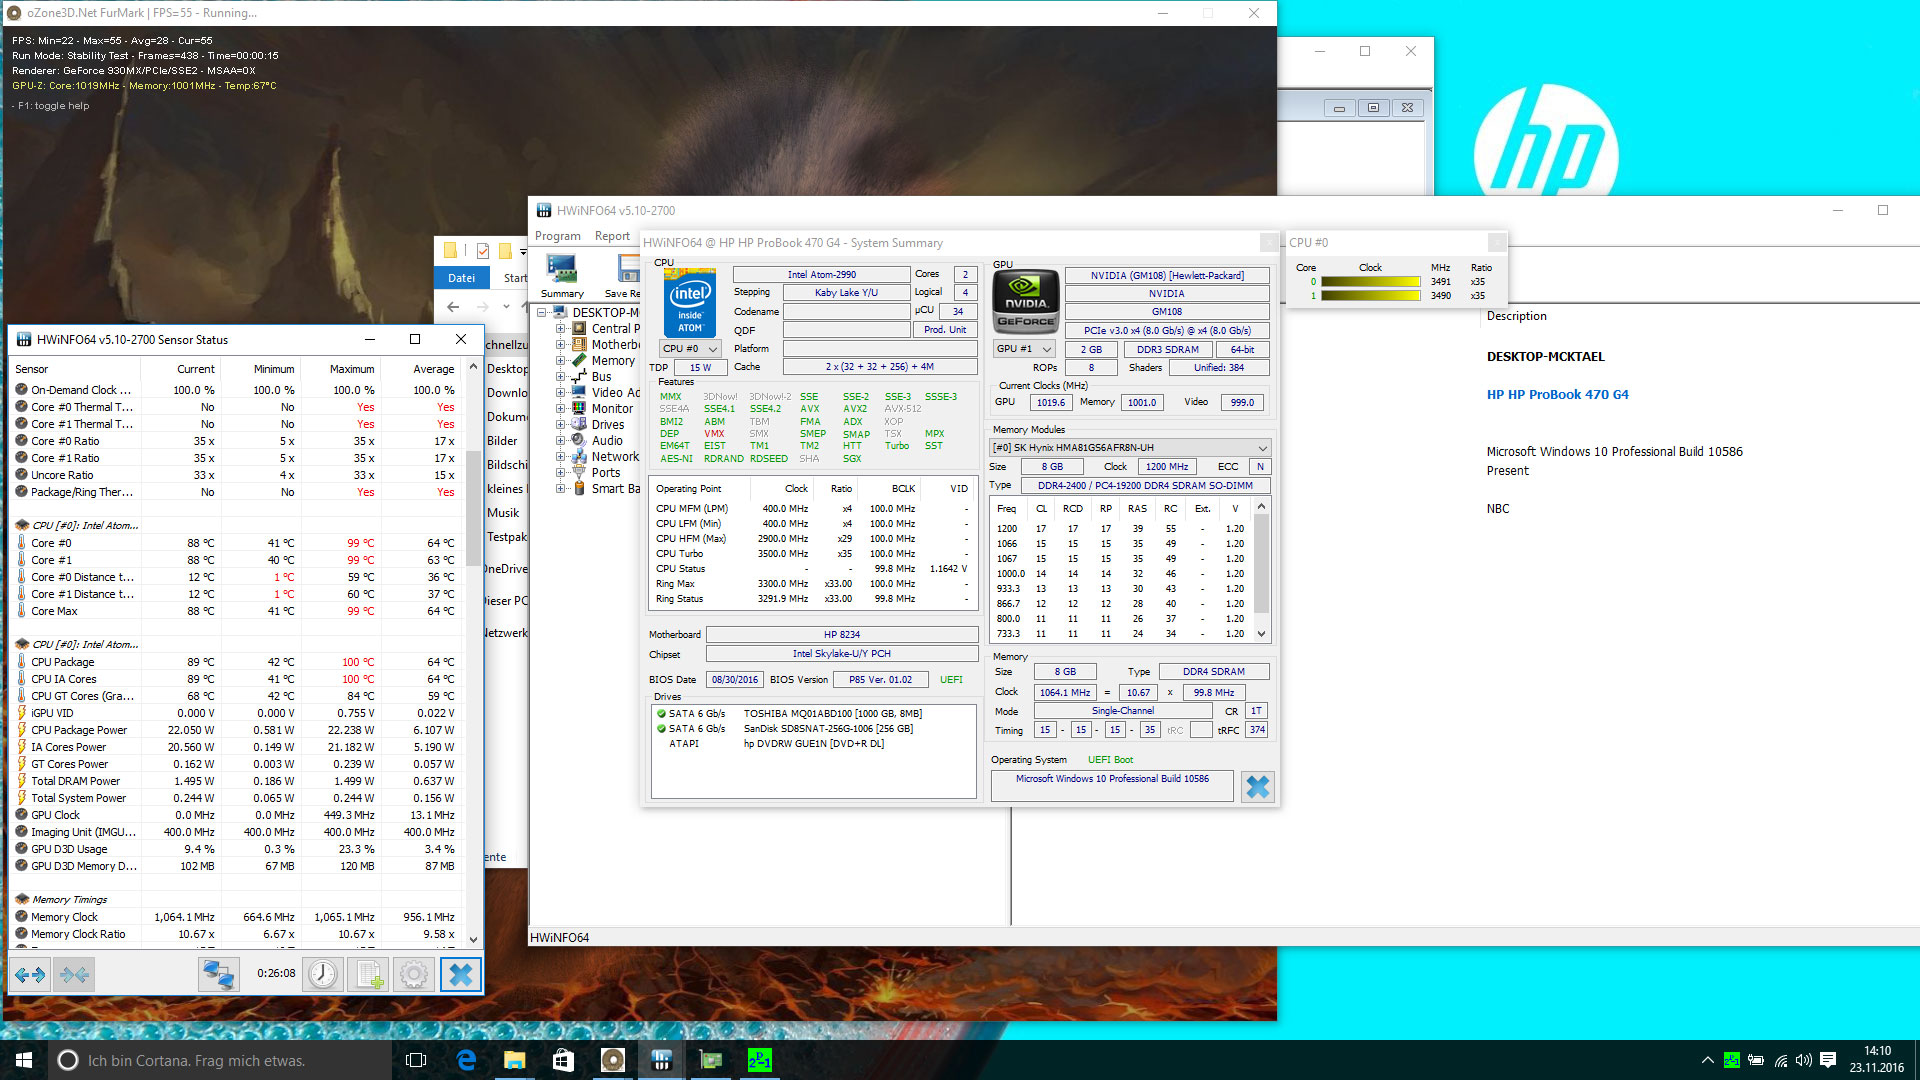Image resolution: width=1920 pixels, height=1080 pixels.
Task: Expand the Memory tree node
Action: (x=561, y=361)
